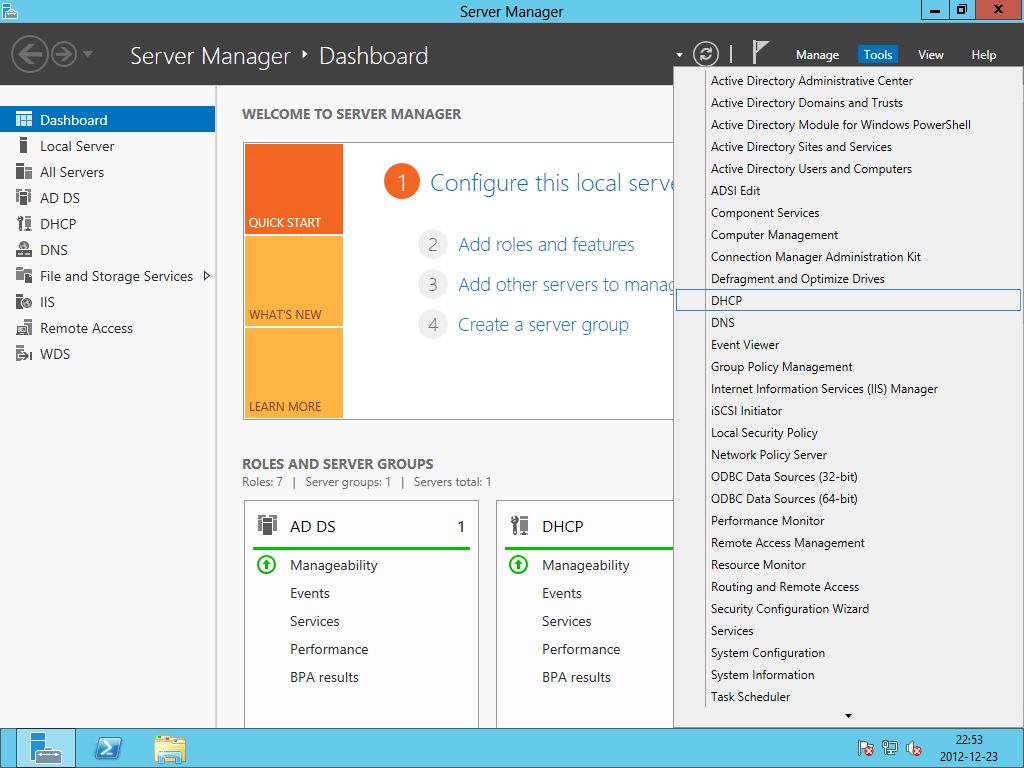
Task: Click the DNS sidebar icon
Action: tap(24, 249)
